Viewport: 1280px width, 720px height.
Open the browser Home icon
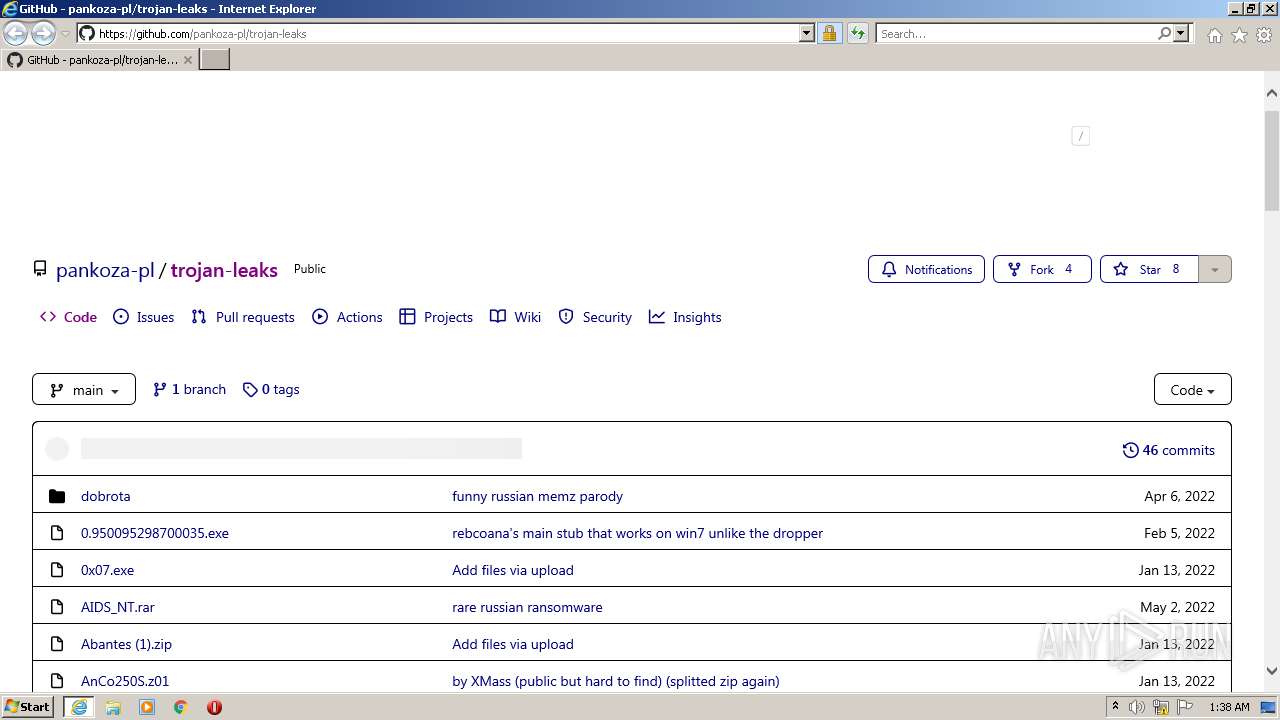(1214, 35)
